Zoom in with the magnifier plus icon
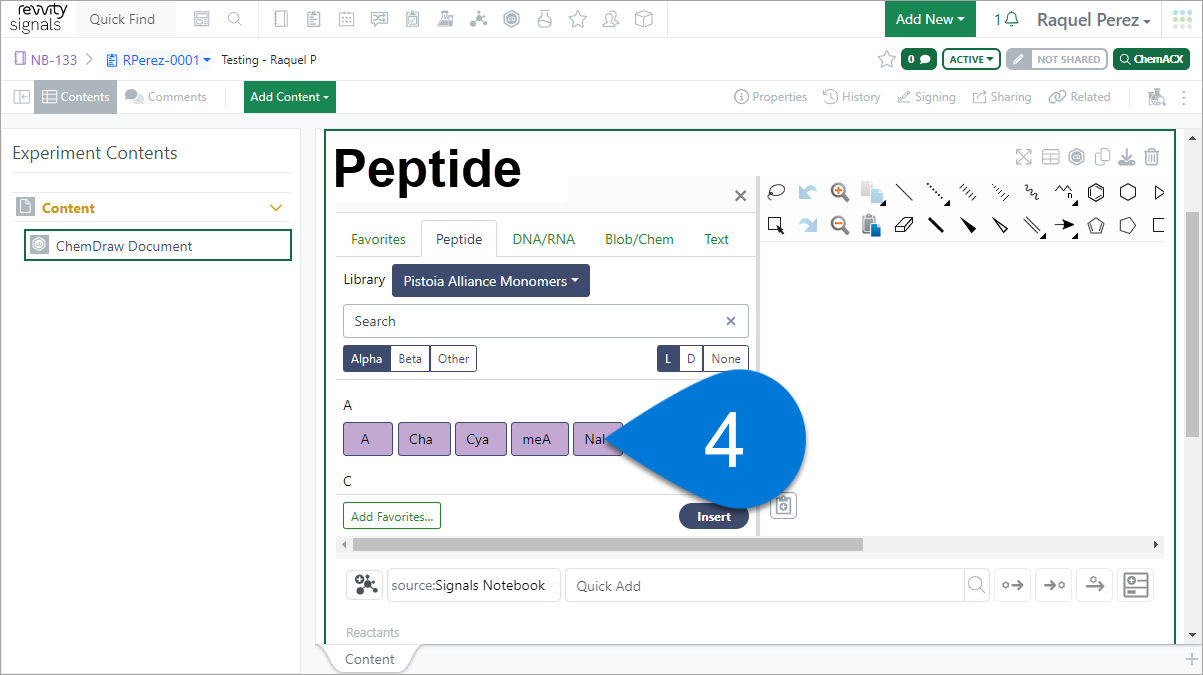The width and height of the screenshot is (1203, 675). pyautogui.click(x=840, y=192)
